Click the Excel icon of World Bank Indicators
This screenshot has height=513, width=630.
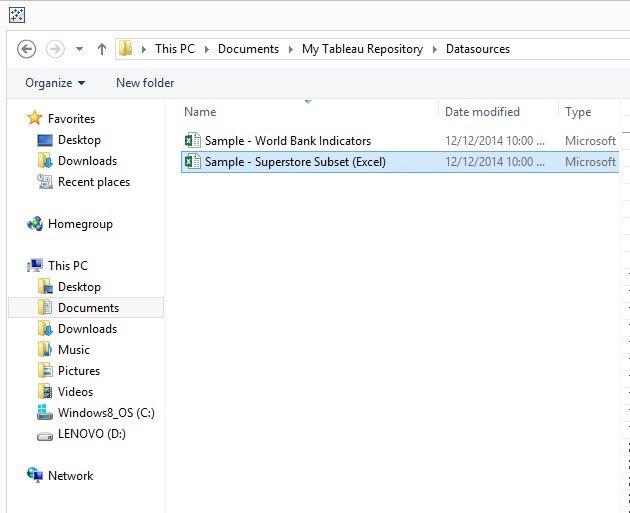pos(192,141)
